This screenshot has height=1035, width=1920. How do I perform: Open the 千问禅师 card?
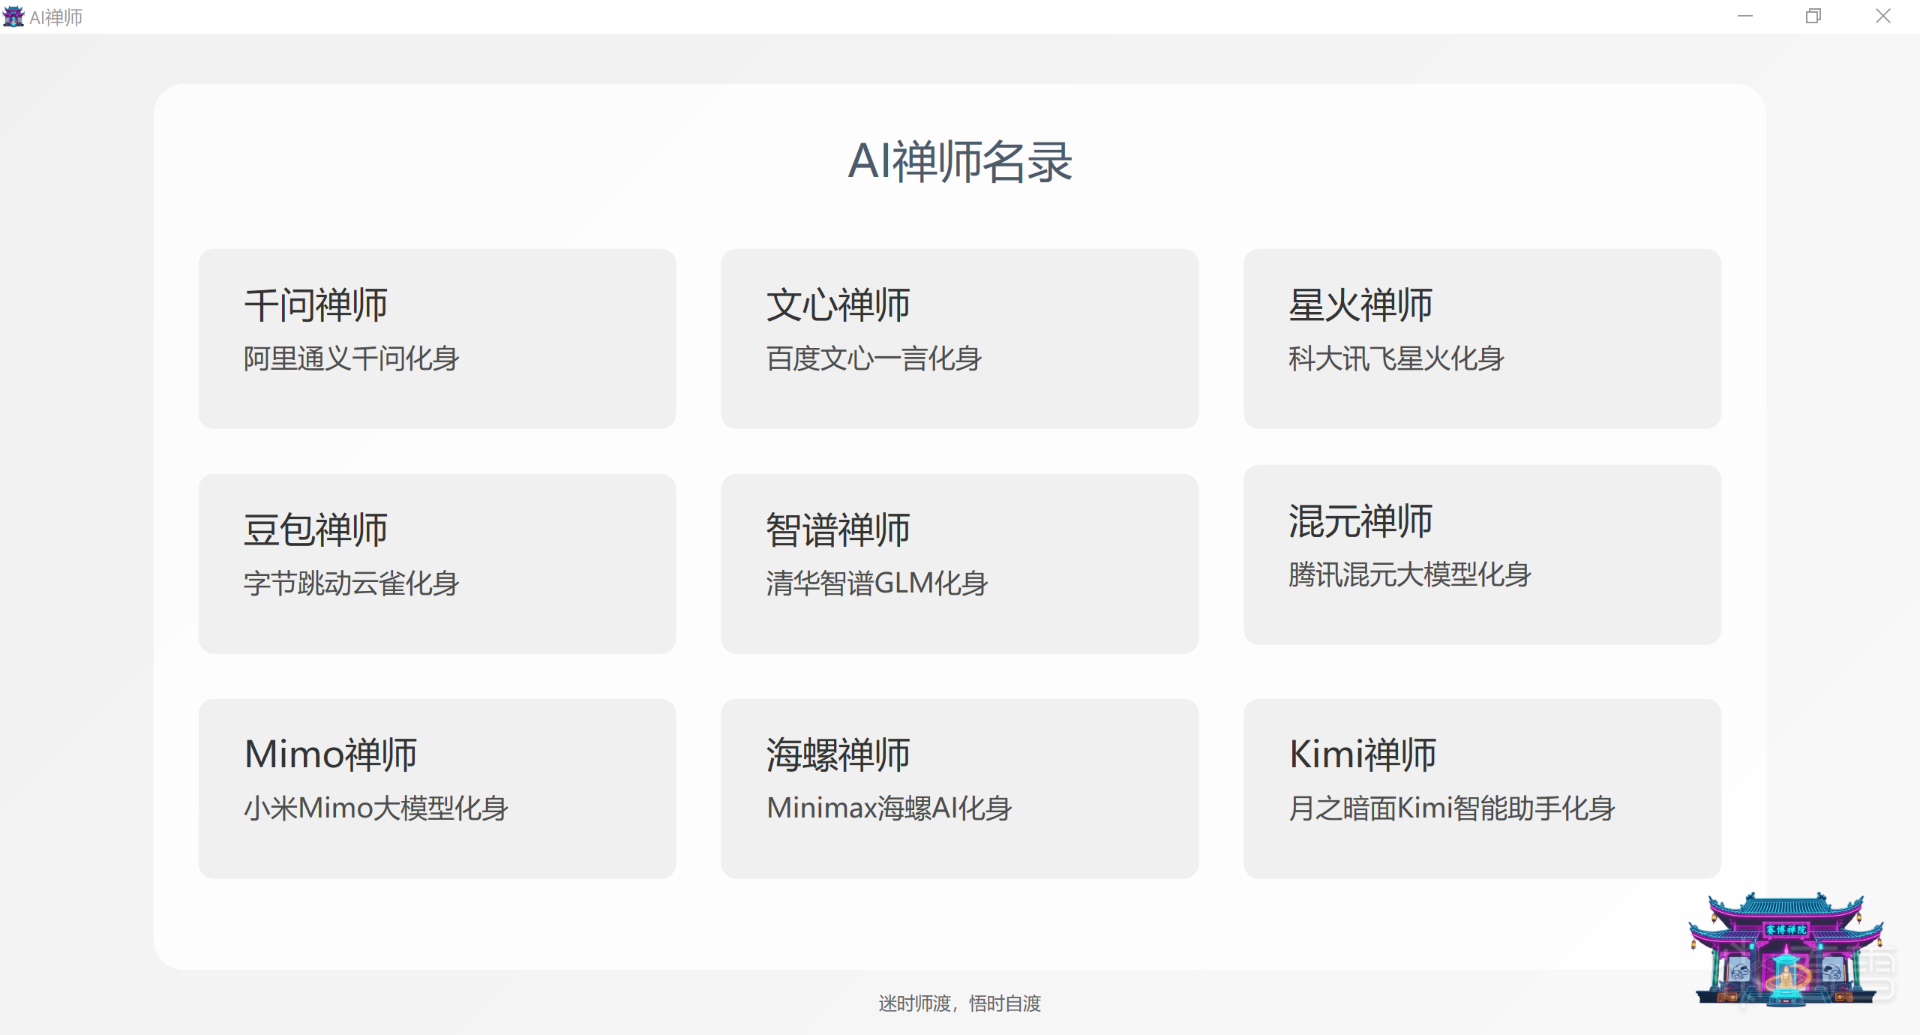[437, 339]
